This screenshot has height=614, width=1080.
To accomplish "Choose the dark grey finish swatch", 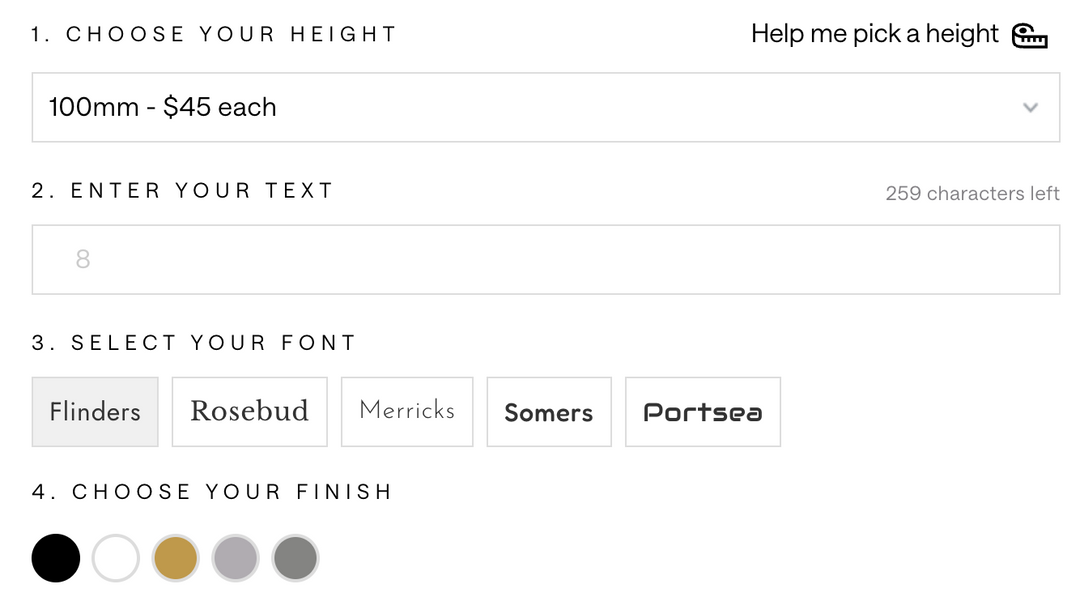I will tap(295, 558).
